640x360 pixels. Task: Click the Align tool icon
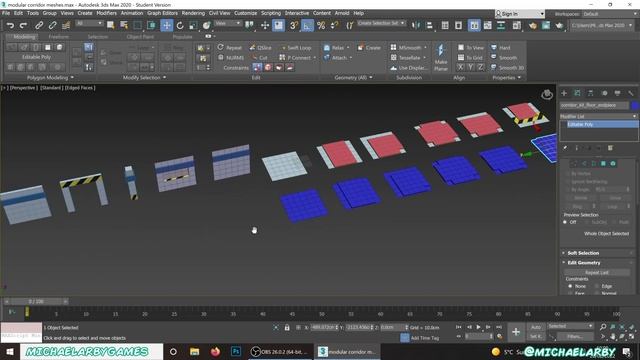429,25
